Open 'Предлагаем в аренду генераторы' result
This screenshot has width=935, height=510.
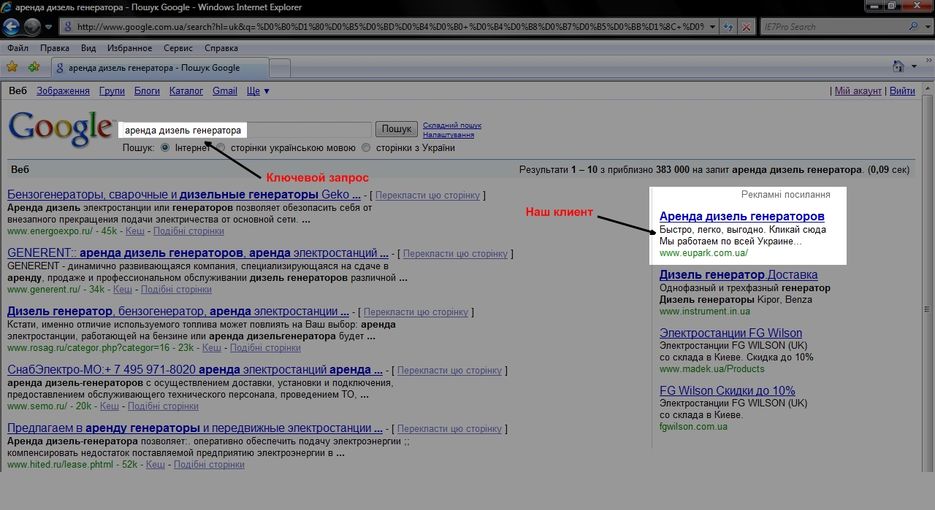click(x=195, y=428)
